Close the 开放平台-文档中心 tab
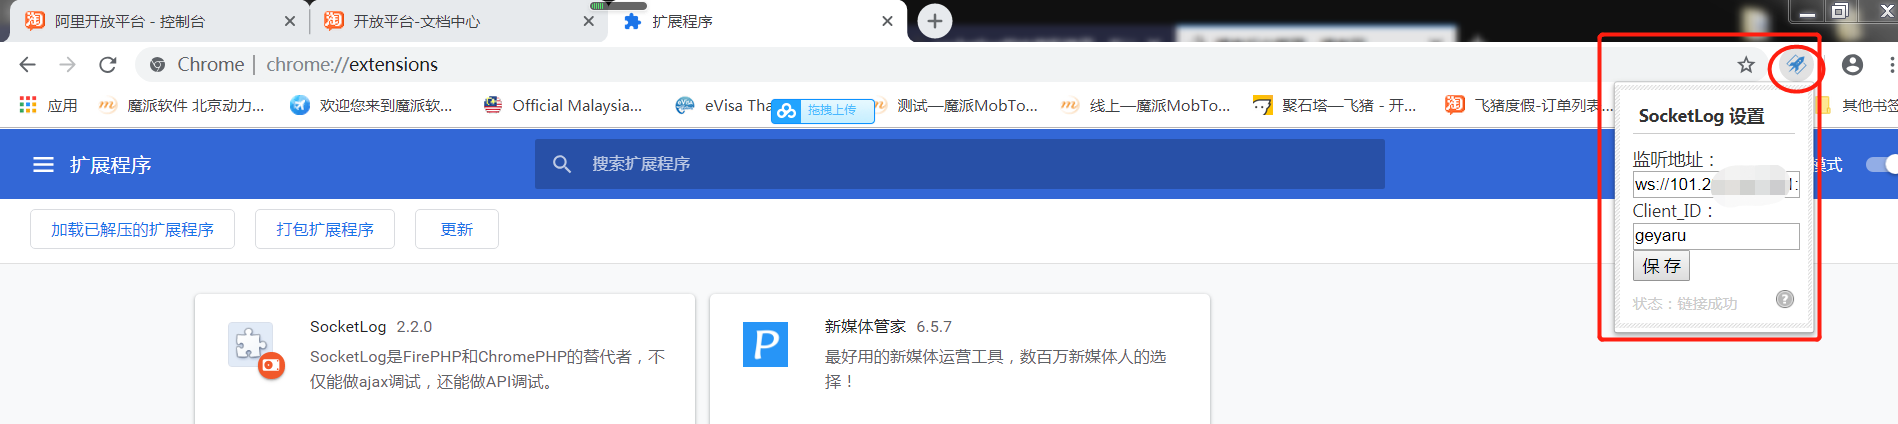The width and height of the screenshot is (1898, 424). 588,21
